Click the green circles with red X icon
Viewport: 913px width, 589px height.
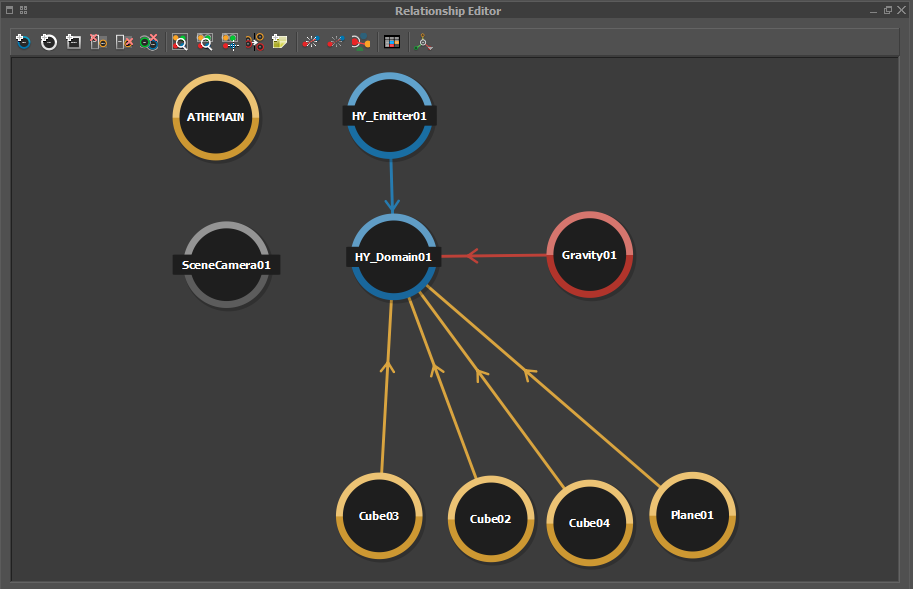pos(149,42)
